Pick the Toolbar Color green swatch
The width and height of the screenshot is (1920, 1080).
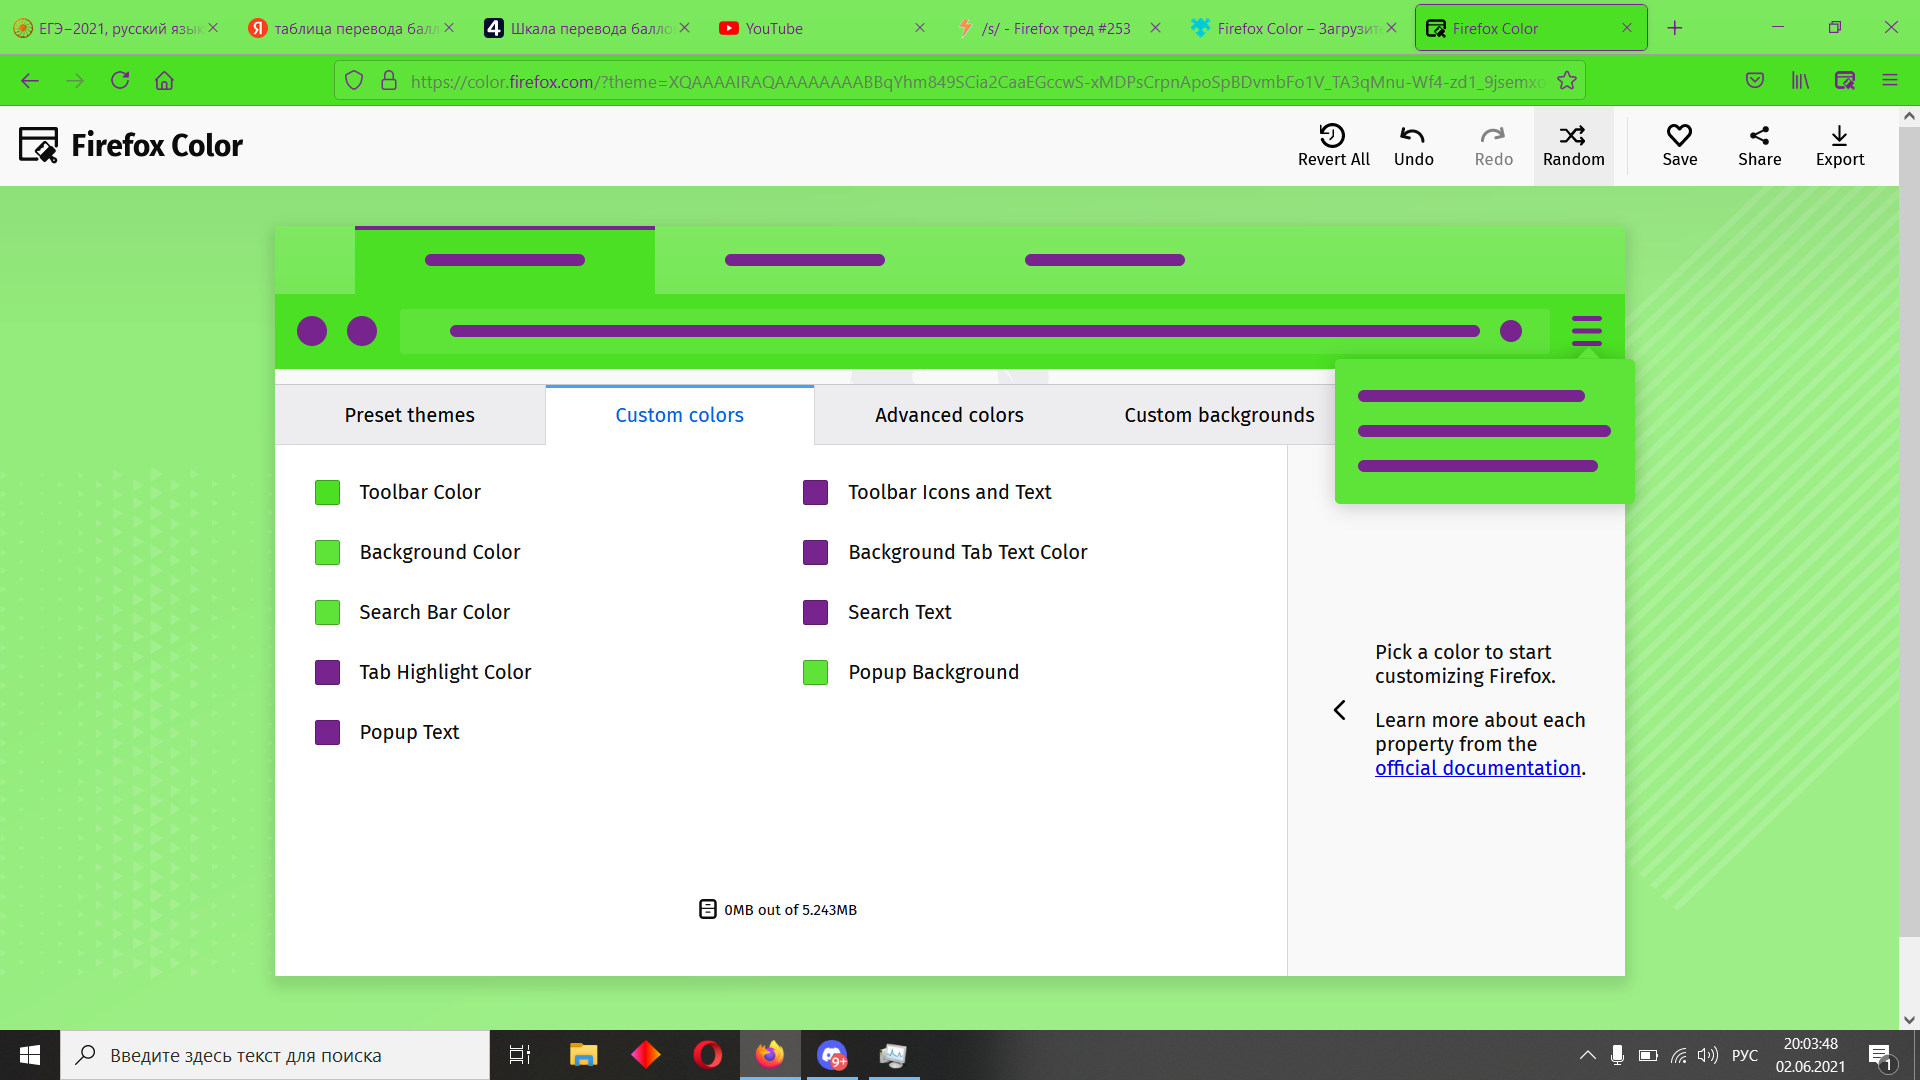coord(327,492)
